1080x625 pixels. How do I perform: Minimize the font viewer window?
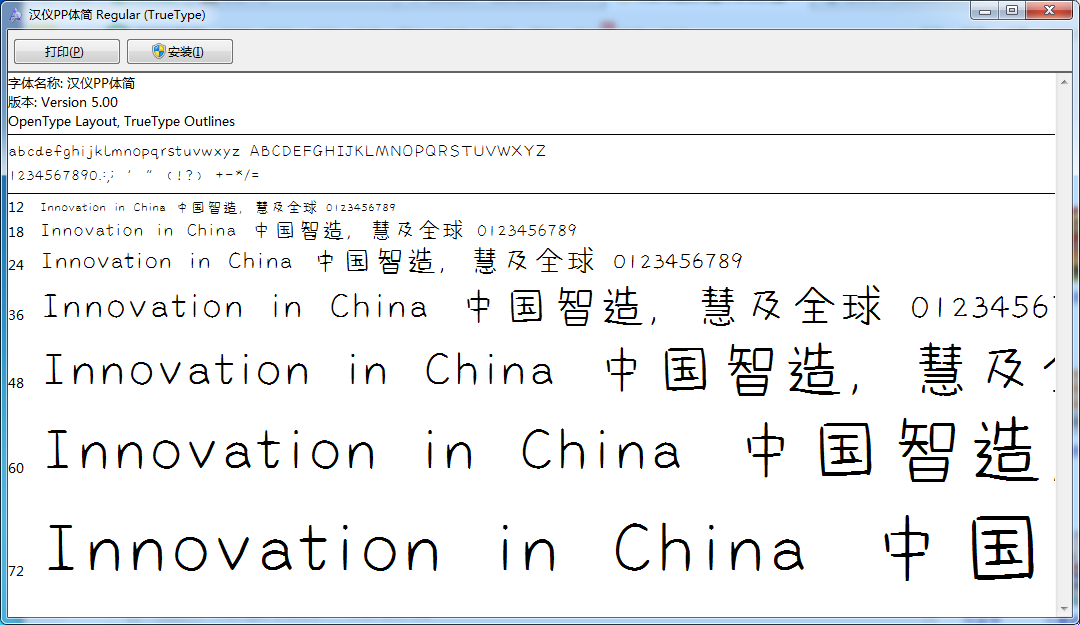[985, 10]
